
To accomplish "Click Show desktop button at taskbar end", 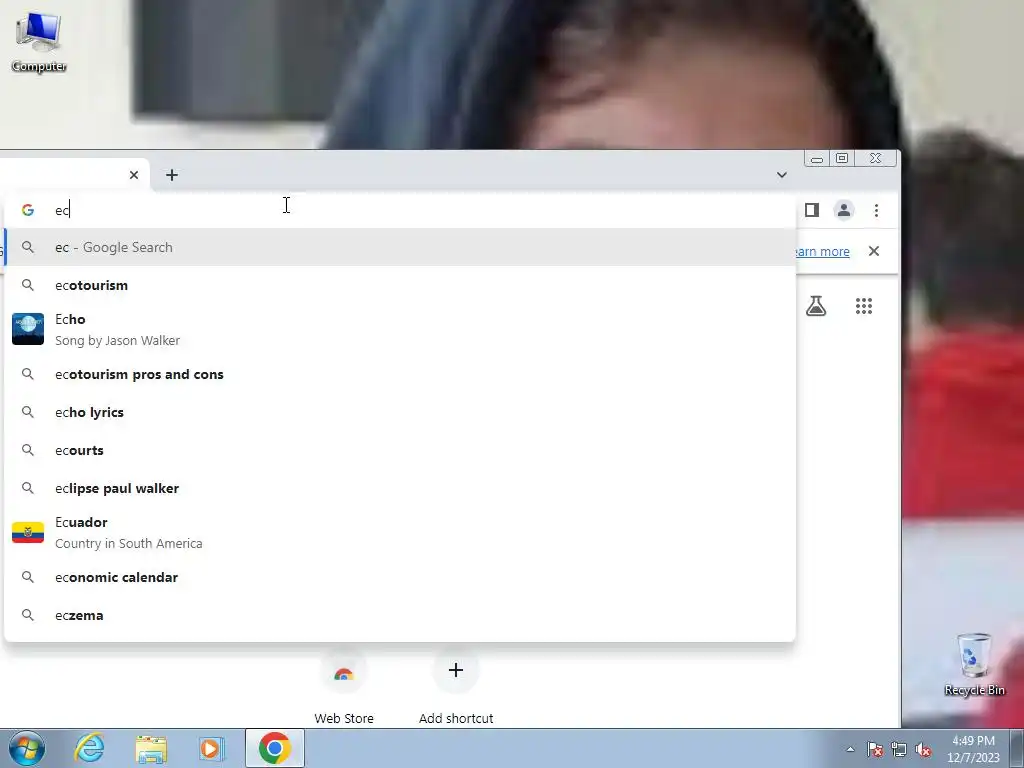I will coord(1017,749).
